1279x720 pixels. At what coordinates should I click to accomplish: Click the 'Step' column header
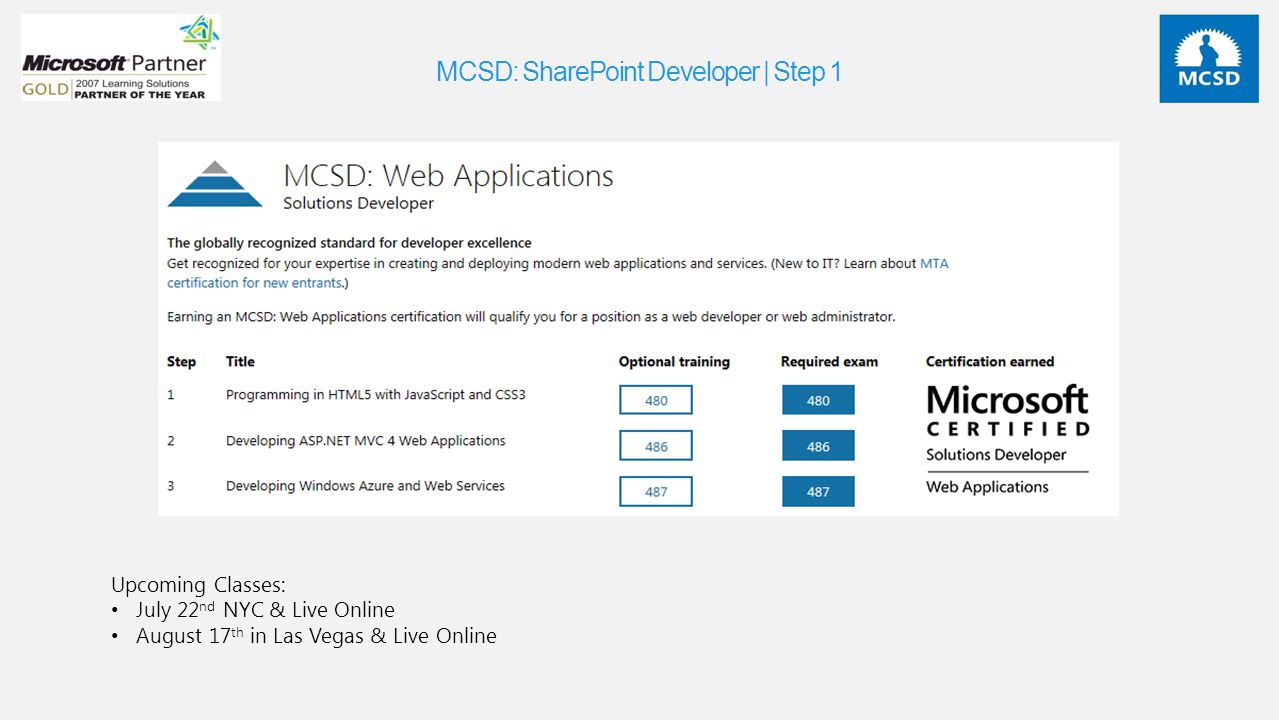pos(182,362)
